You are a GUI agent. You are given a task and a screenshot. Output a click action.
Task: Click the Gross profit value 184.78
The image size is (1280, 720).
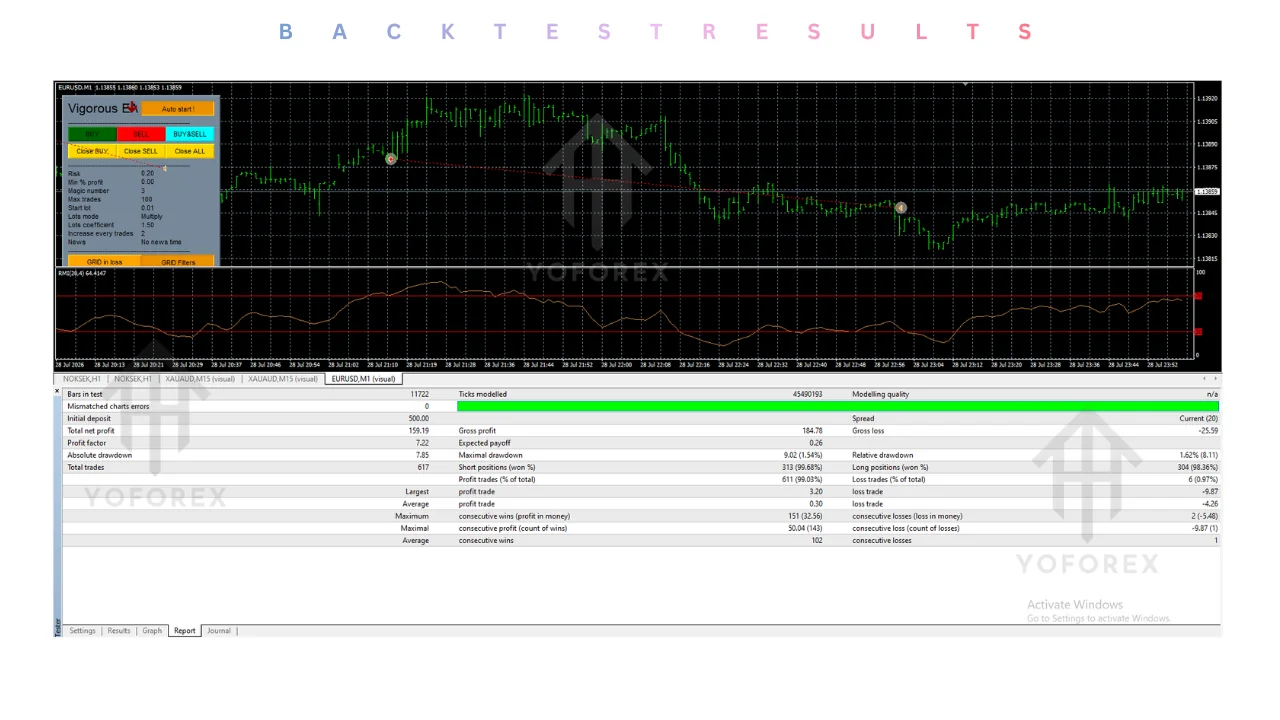[x=812, y=431]
